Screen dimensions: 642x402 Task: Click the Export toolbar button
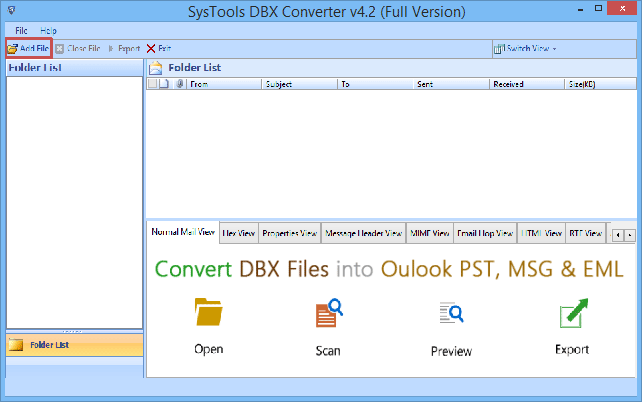[124, 48]
